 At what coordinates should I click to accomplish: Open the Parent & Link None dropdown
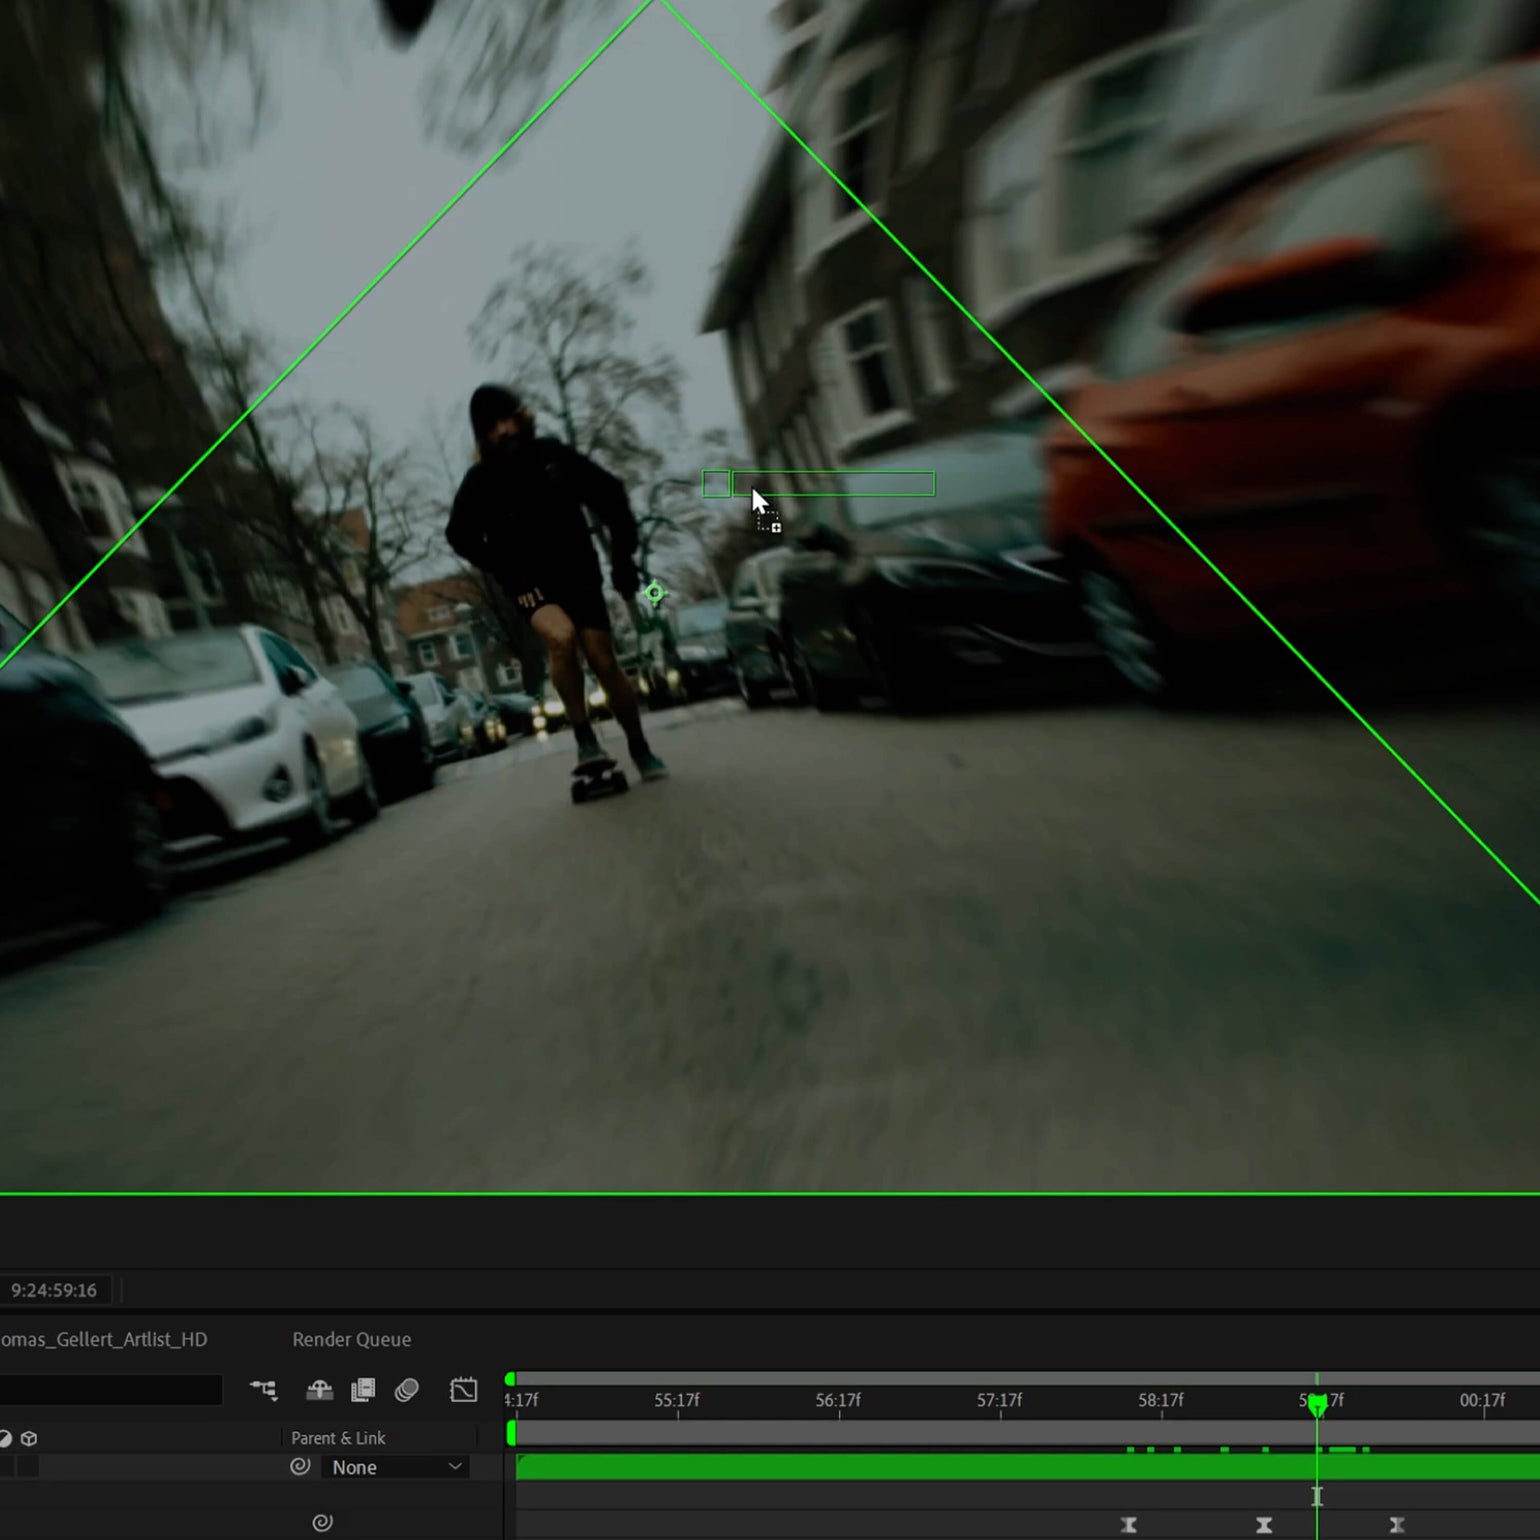coord(395,1467)
